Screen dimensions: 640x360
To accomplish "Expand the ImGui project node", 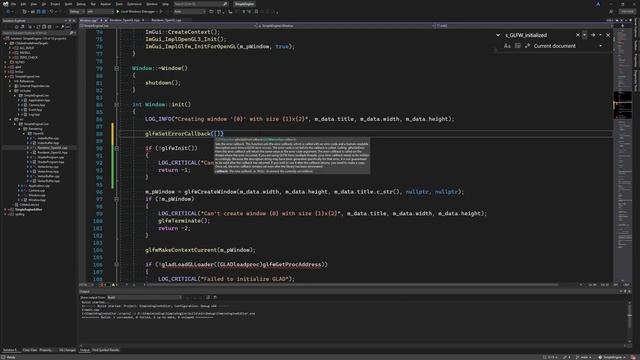I will 6,72.
